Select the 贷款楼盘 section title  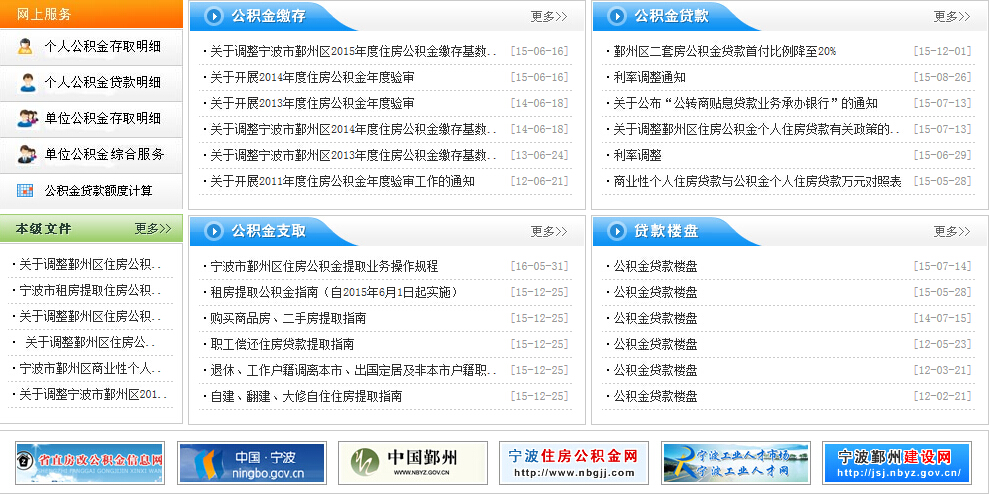point(666,231)
